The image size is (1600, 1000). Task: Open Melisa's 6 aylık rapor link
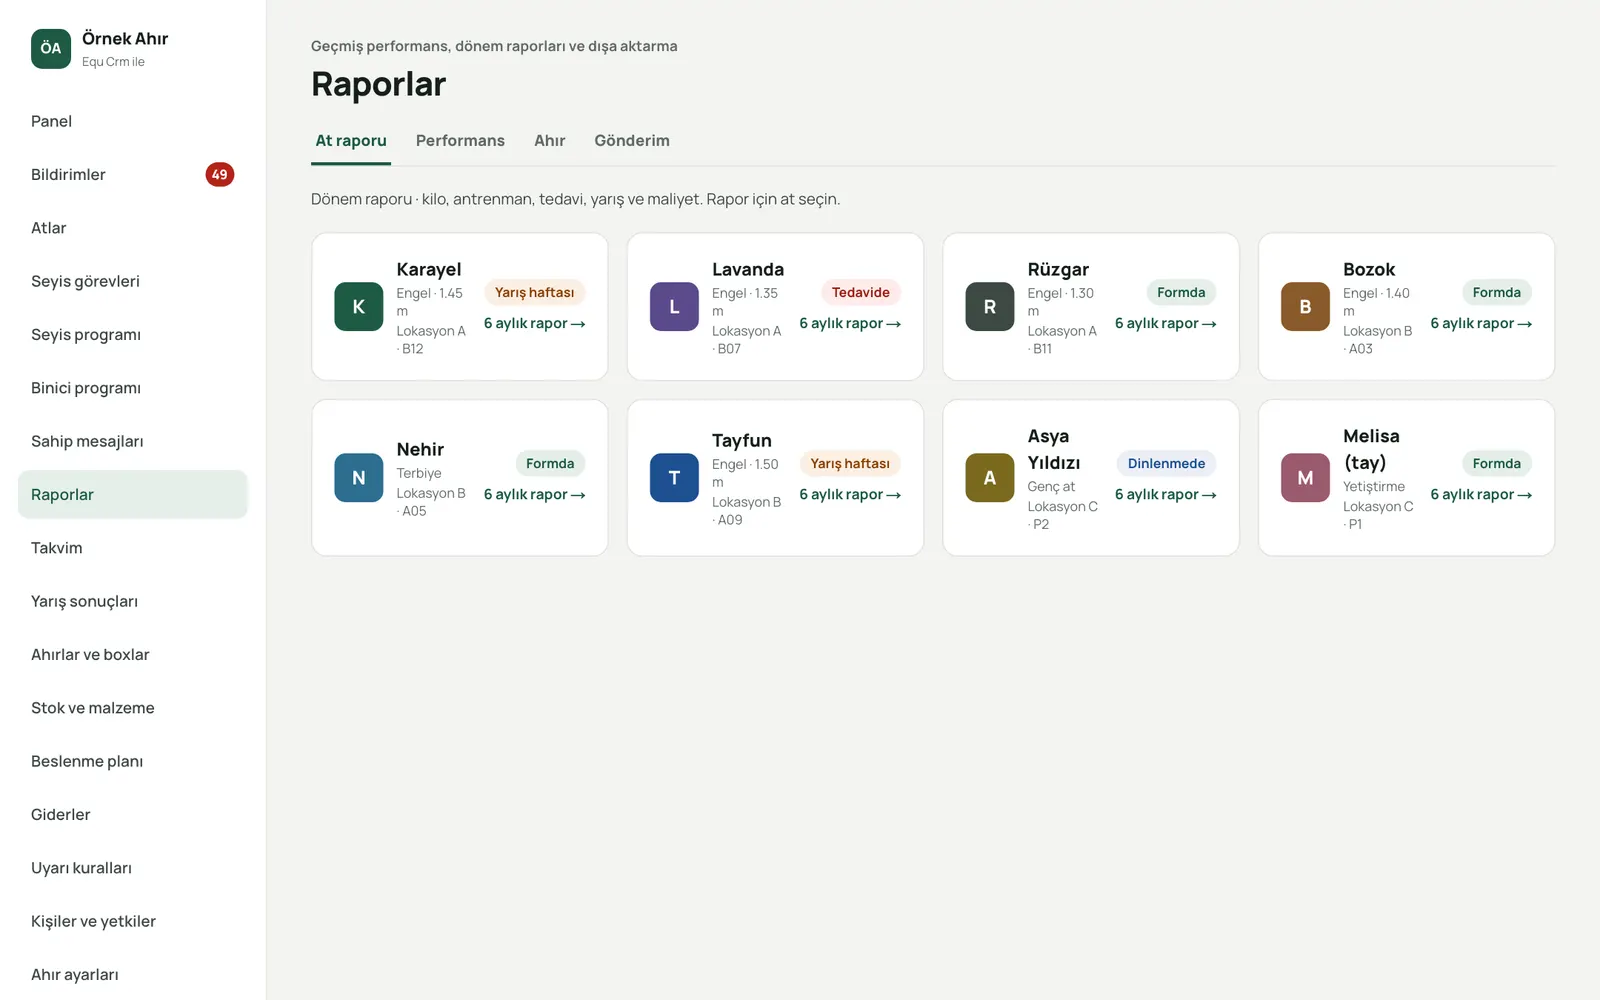tap(1481, 494)
